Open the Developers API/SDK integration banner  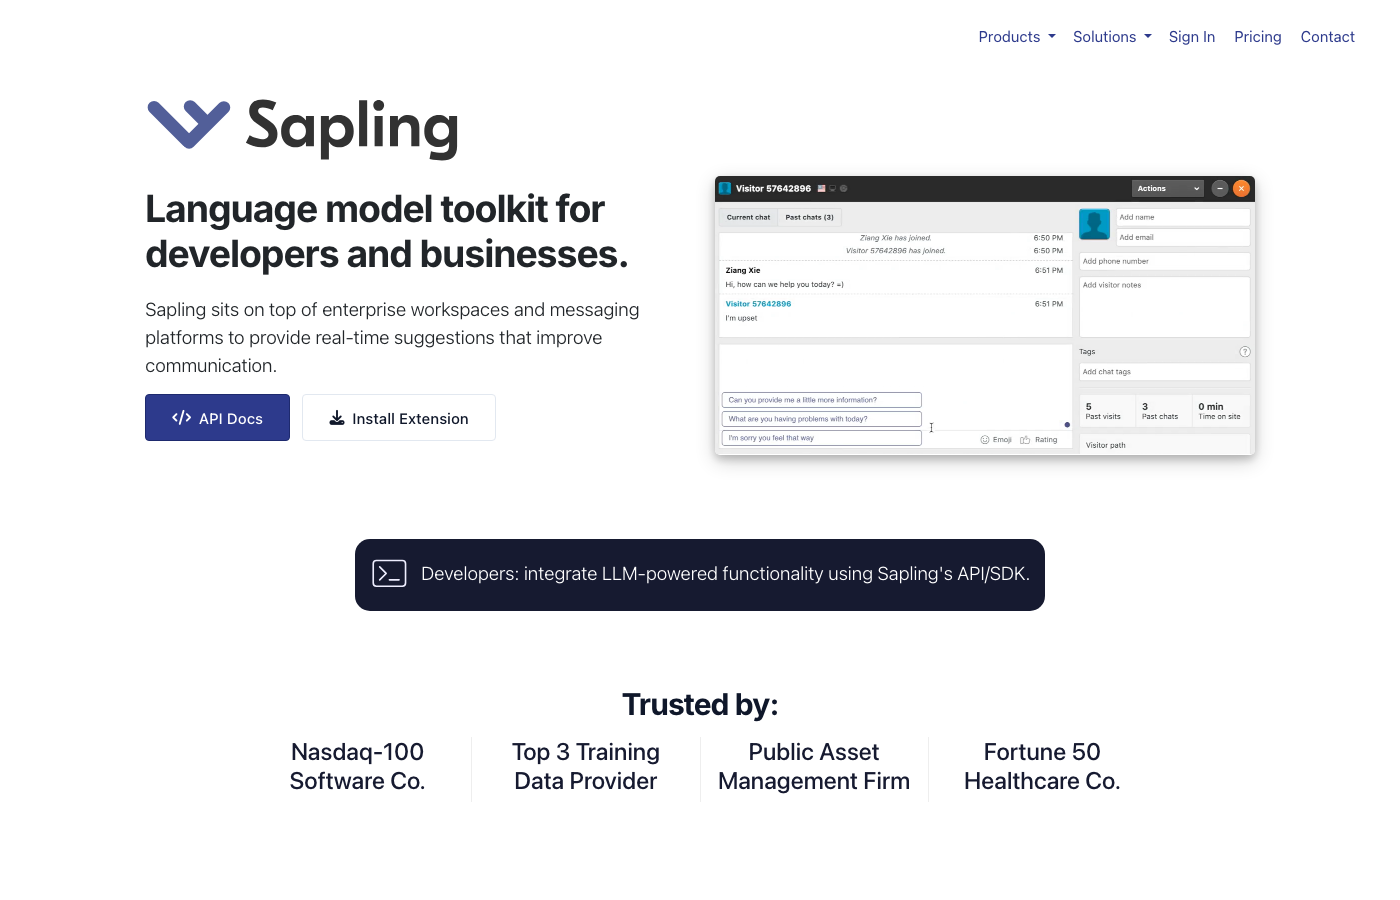pos(700,575)
